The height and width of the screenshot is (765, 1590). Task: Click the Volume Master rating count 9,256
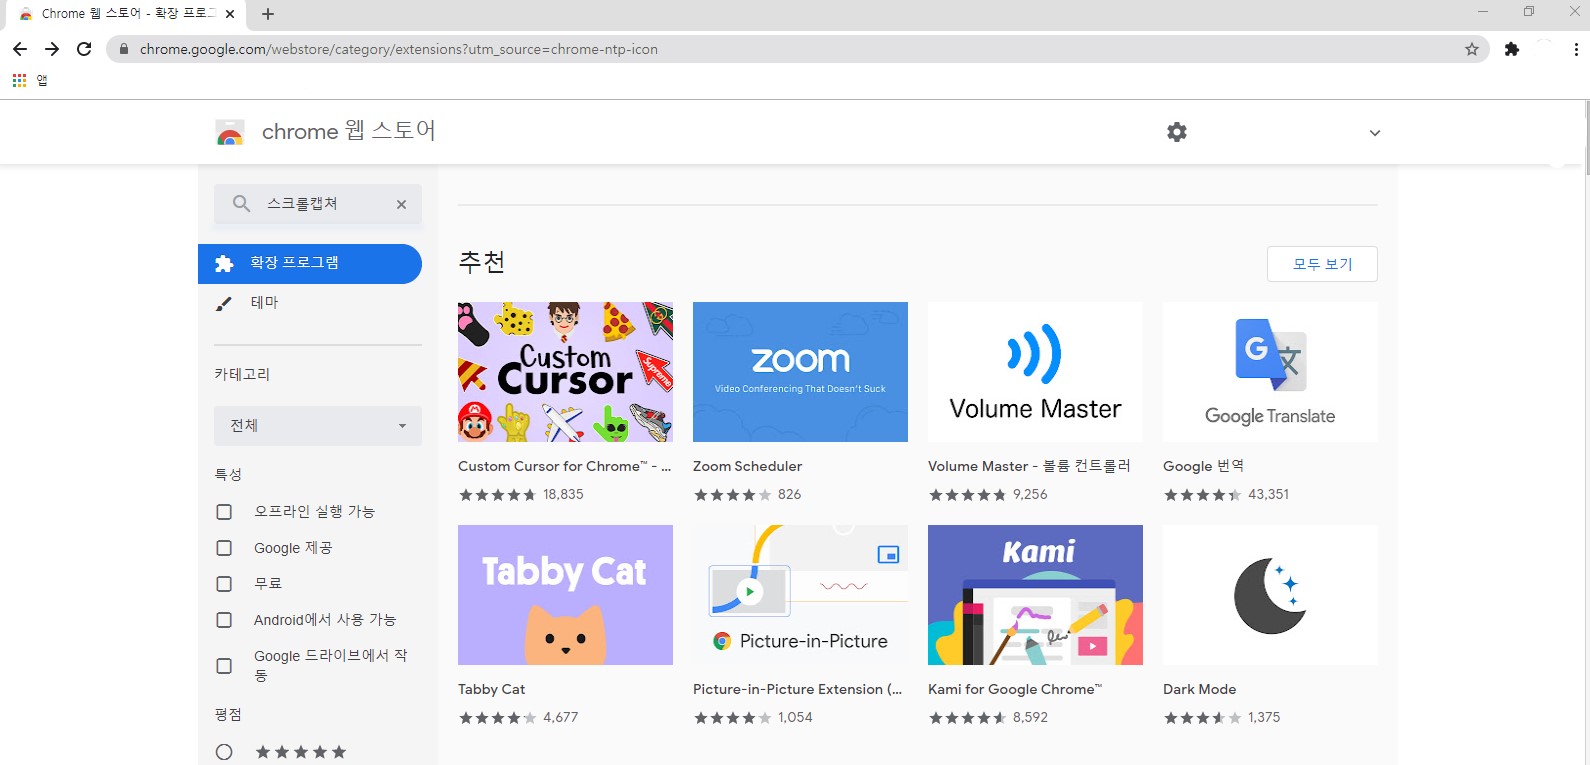[x=1030, y=494]
